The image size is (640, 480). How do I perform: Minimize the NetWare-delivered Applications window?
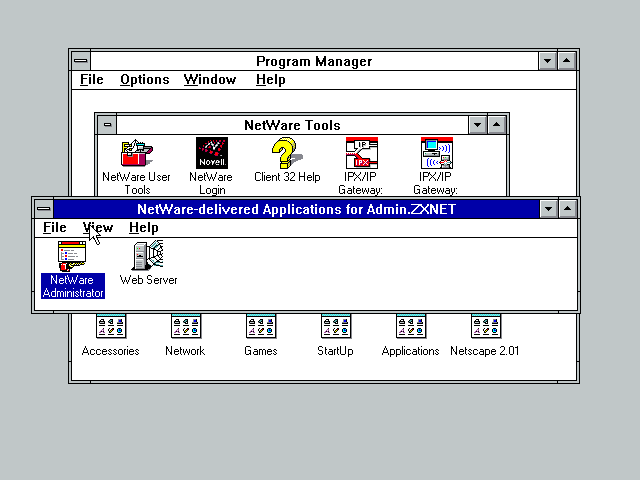549,209
